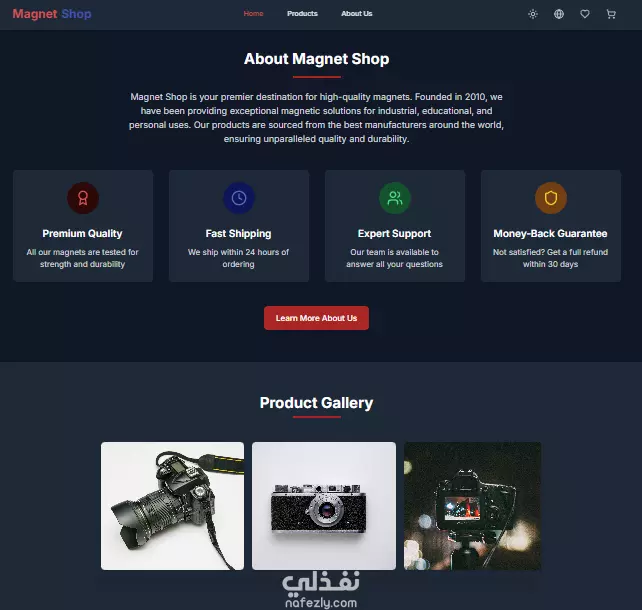Open the language globe icon
Screen dimensions: 642x610
[559, 14]
